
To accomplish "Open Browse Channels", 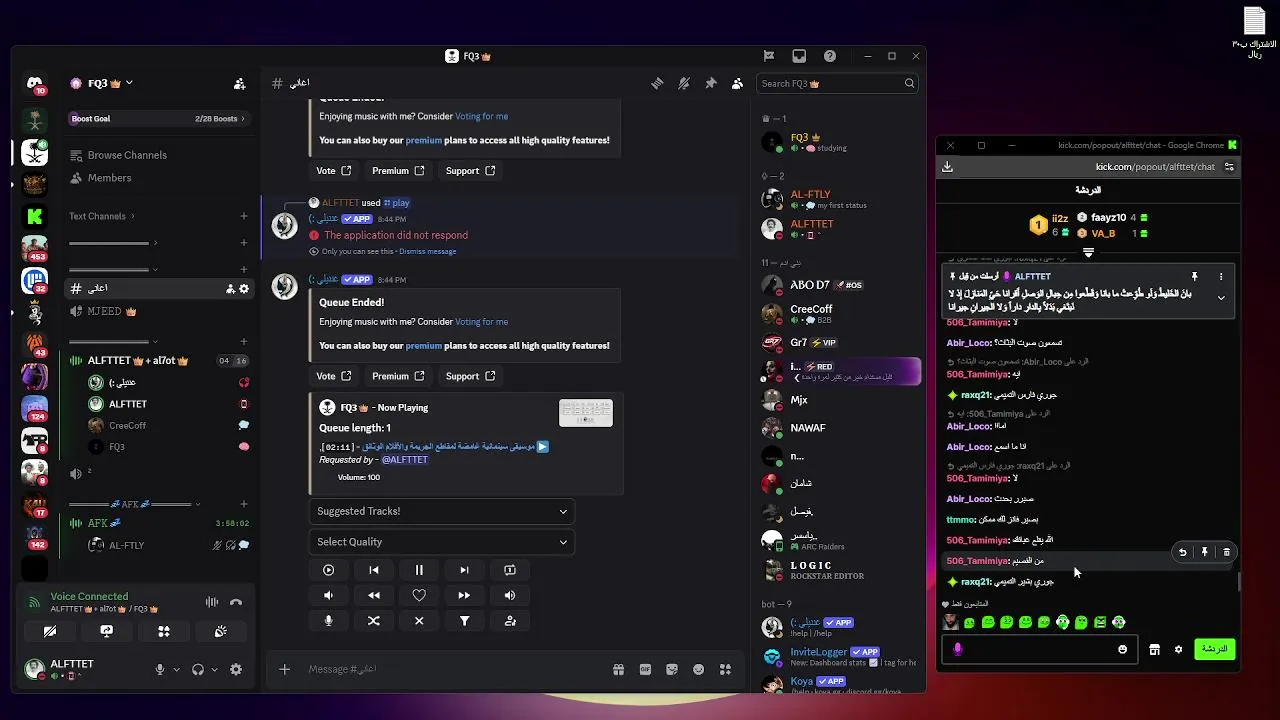I will (157, 155).
